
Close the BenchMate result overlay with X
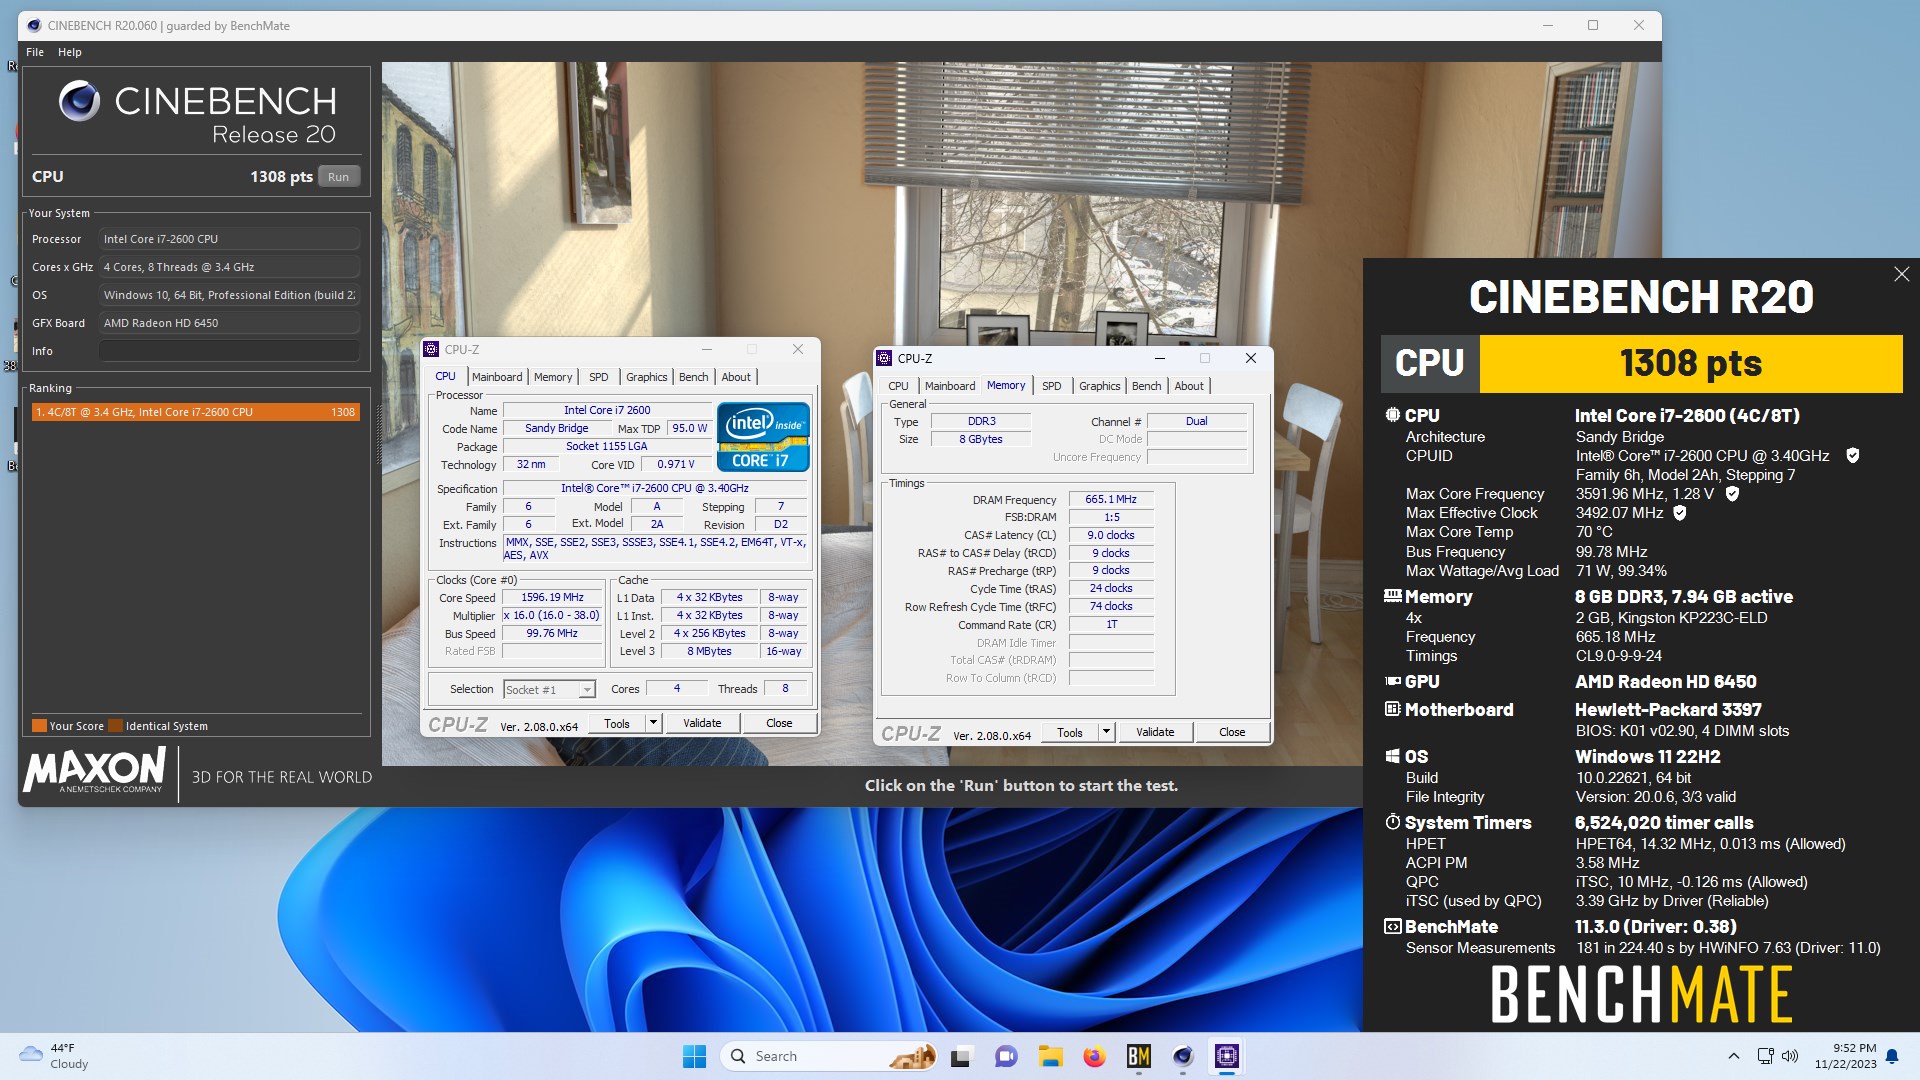(1901, 274)
